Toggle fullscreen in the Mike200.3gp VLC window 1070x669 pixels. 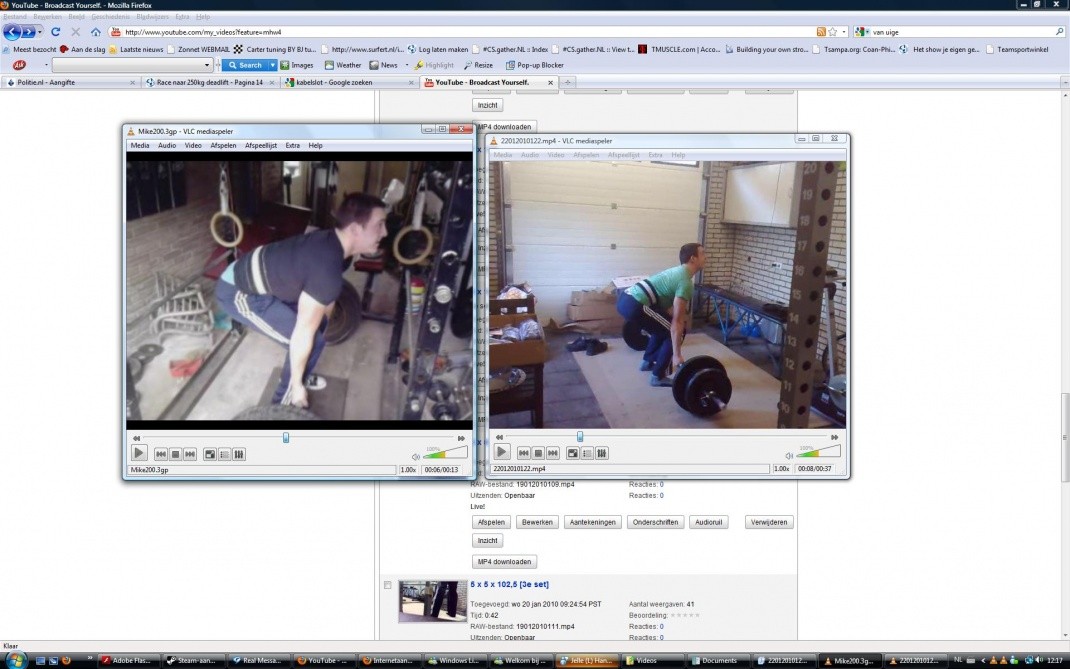210,454
